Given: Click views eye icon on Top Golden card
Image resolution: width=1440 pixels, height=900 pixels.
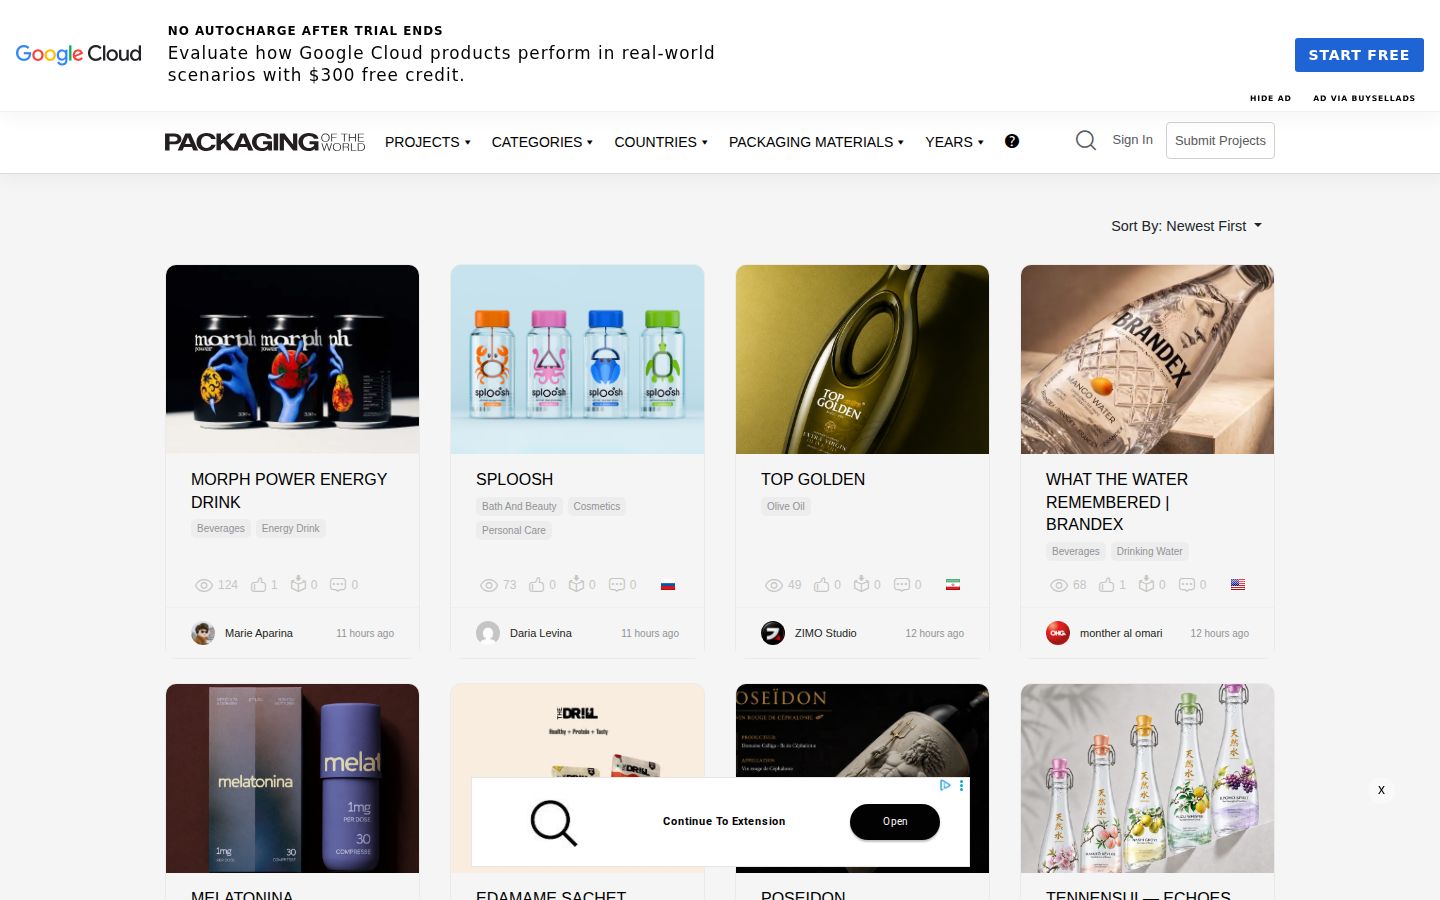Looking at the screenshot, I should click(x=773, y=585).
